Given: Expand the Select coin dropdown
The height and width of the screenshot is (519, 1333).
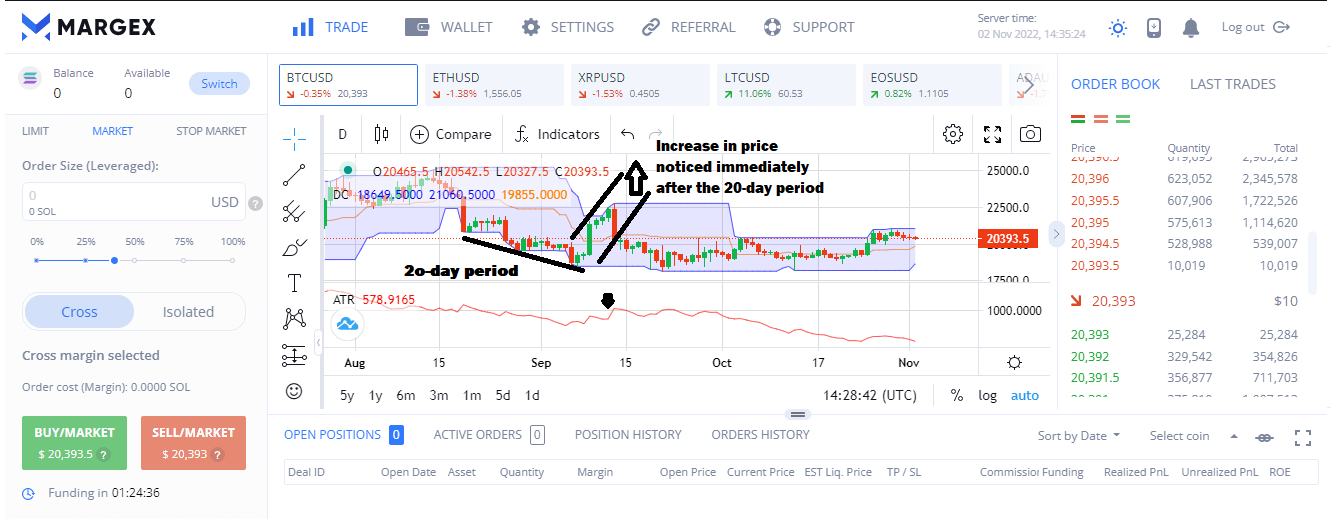Looking at the screenshot, I should pos(1194,435).
